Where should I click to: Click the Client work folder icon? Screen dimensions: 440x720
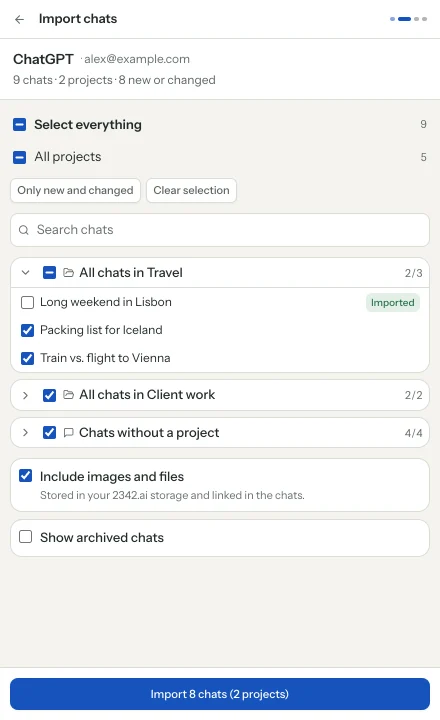[68, 395]
